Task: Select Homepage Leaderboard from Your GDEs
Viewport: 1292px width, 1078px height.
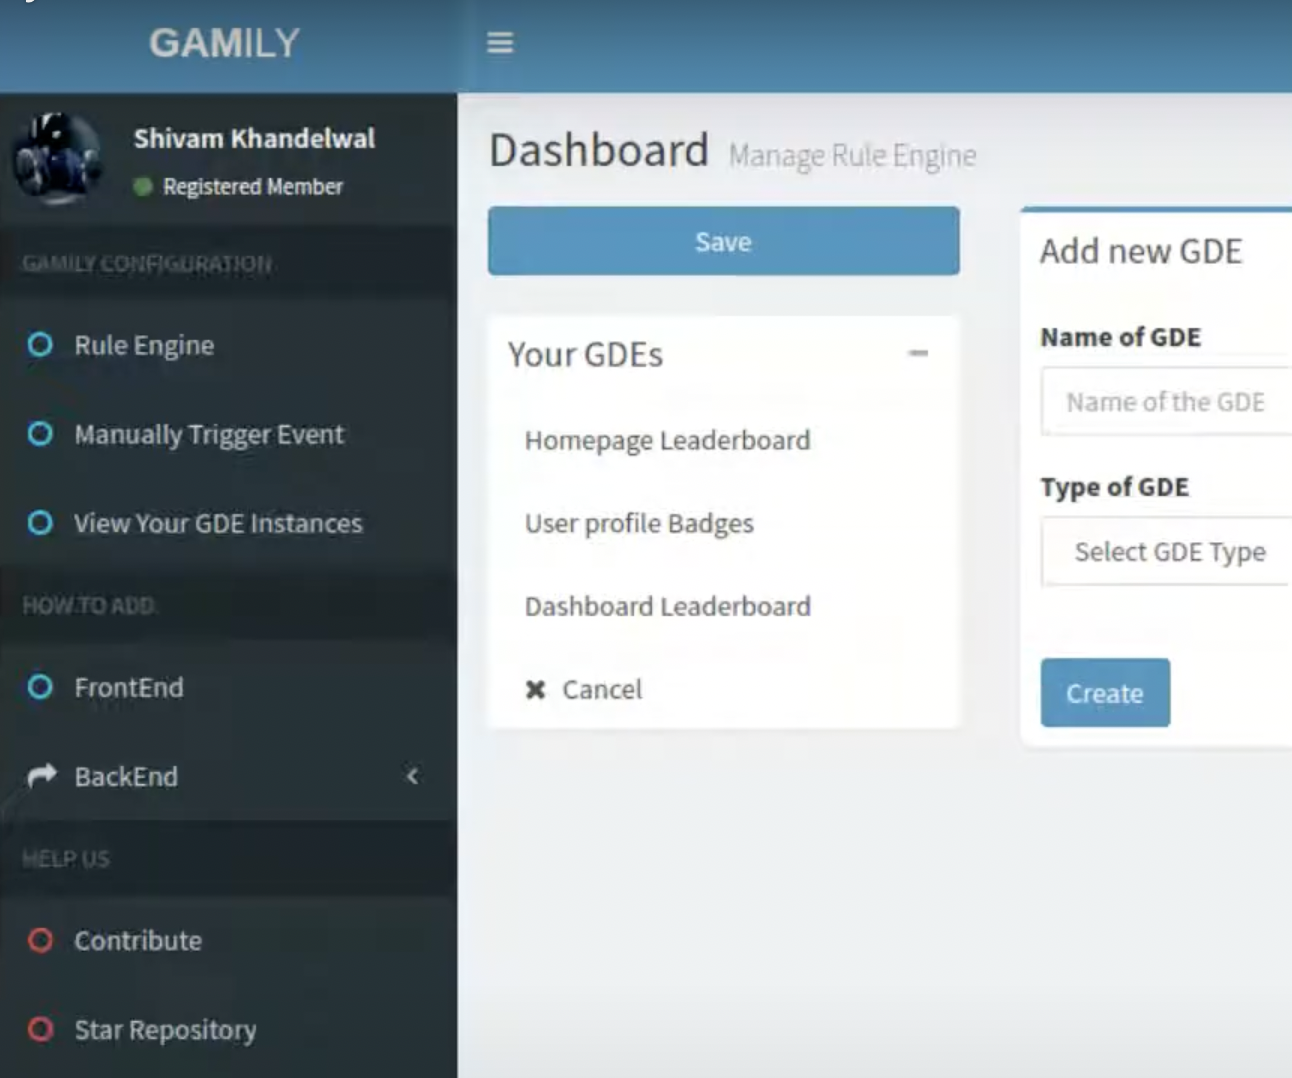Action: pyautogui.click(x=667, y=440)
